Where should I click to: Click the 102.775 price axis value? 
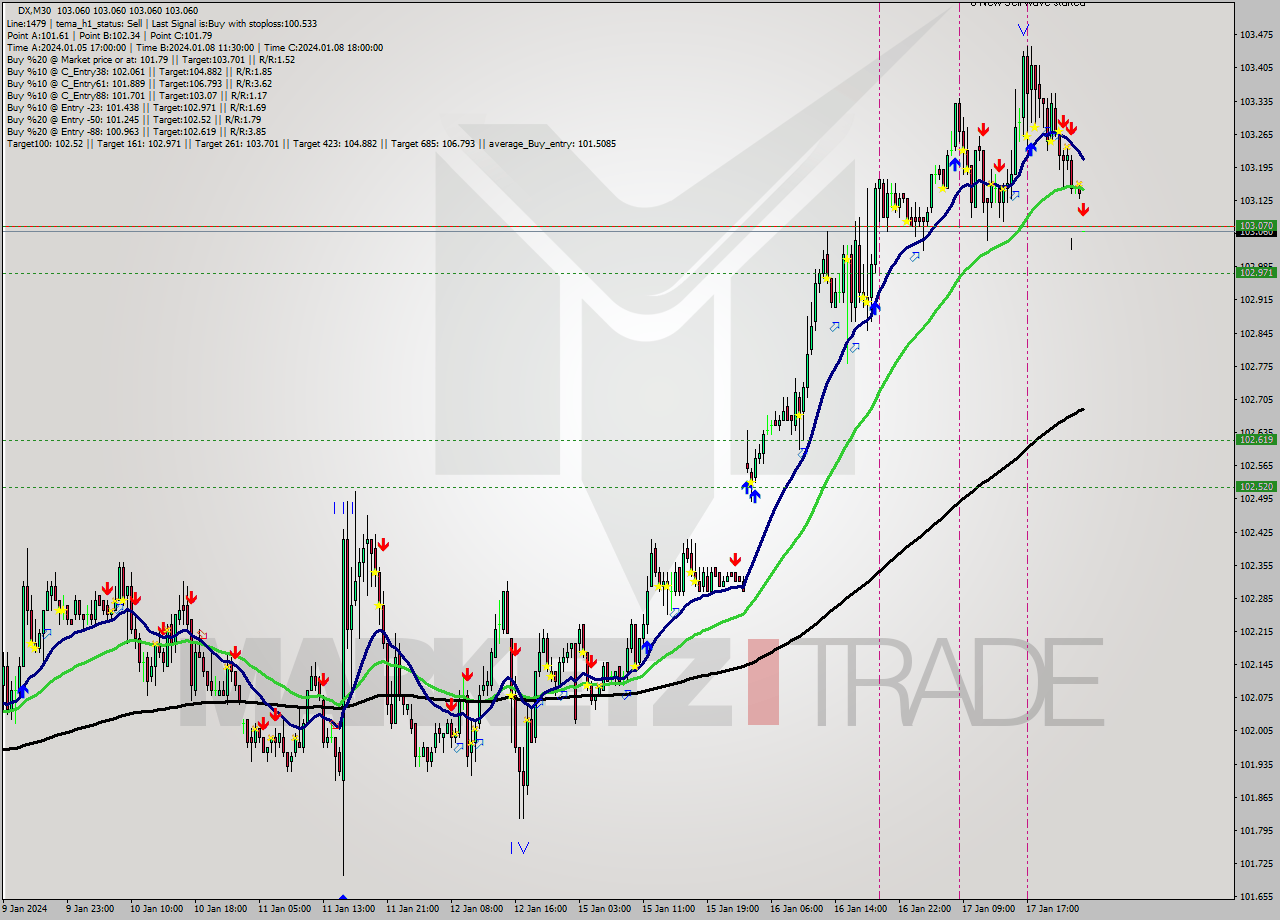coord(1256,366)
